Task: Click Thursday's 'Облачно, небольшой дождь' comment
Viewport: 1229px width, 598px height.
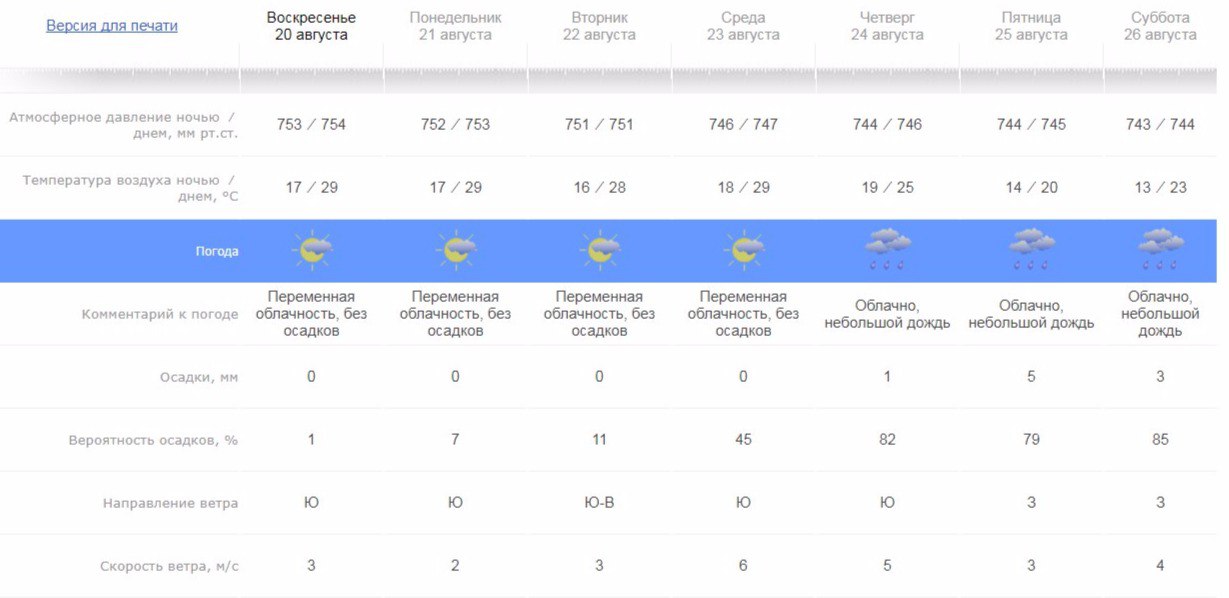Action: pyautogui.click(x=887, y=314)
